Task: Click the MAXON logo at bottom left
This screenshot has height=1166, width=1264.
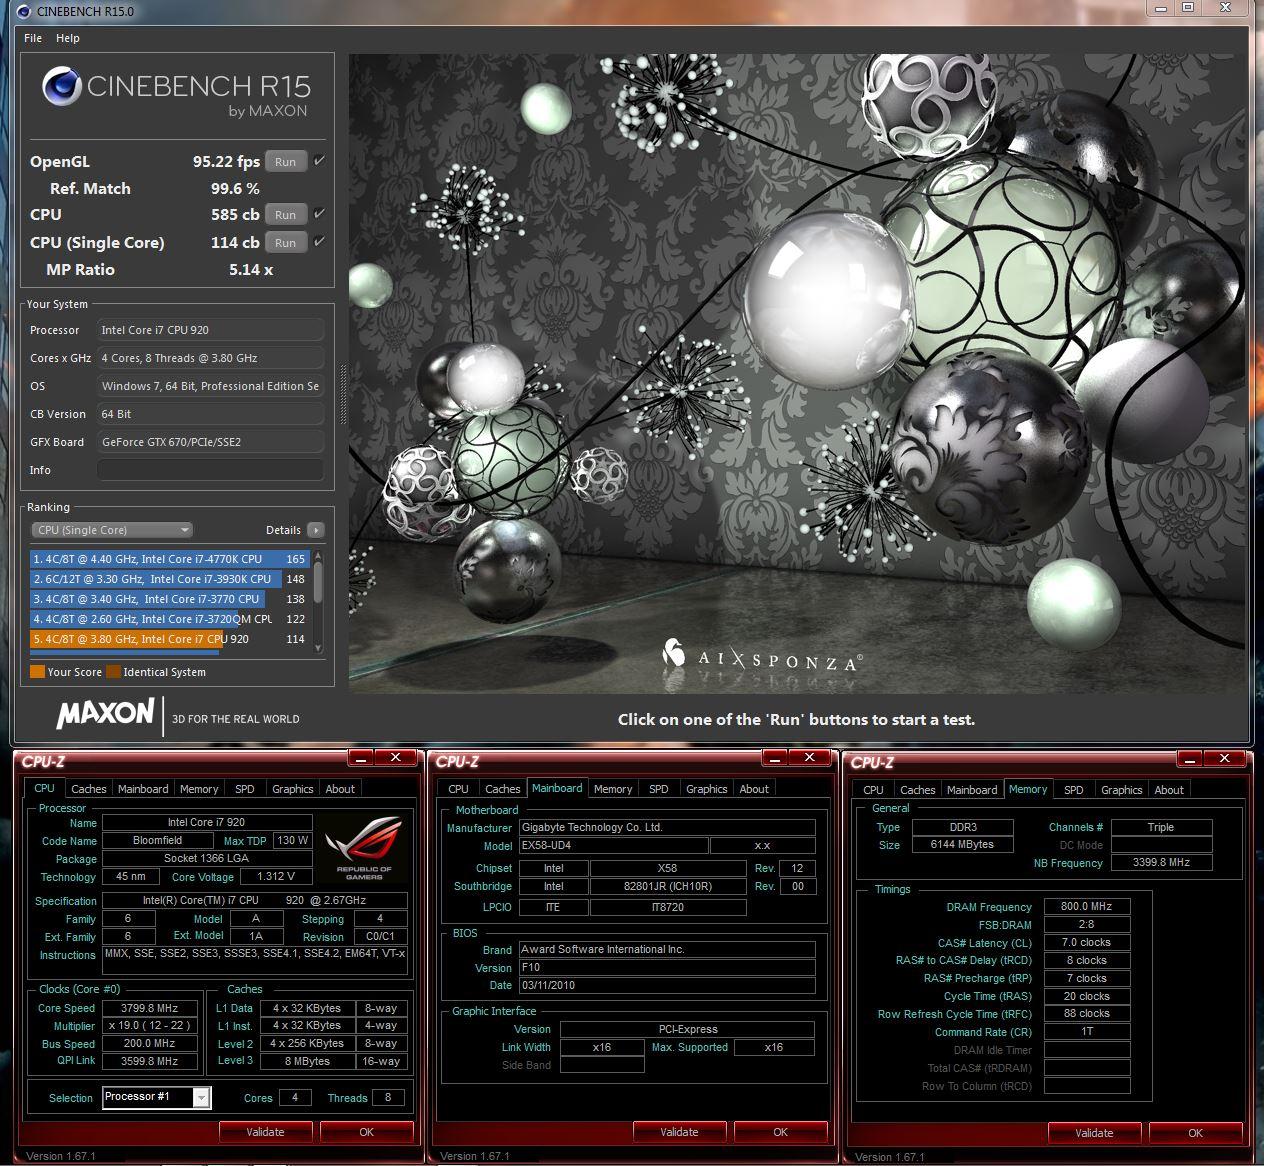Action: click(105, 714)
